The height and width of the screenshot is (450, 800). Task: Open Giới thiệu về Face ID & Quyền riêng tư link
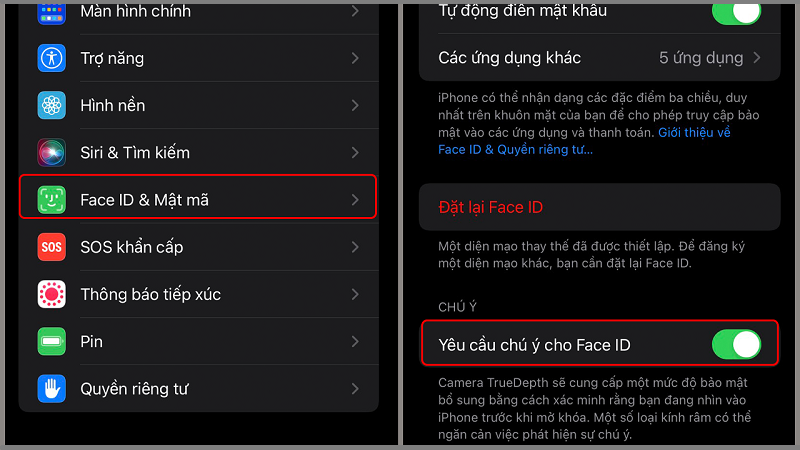tap(584, 141)
